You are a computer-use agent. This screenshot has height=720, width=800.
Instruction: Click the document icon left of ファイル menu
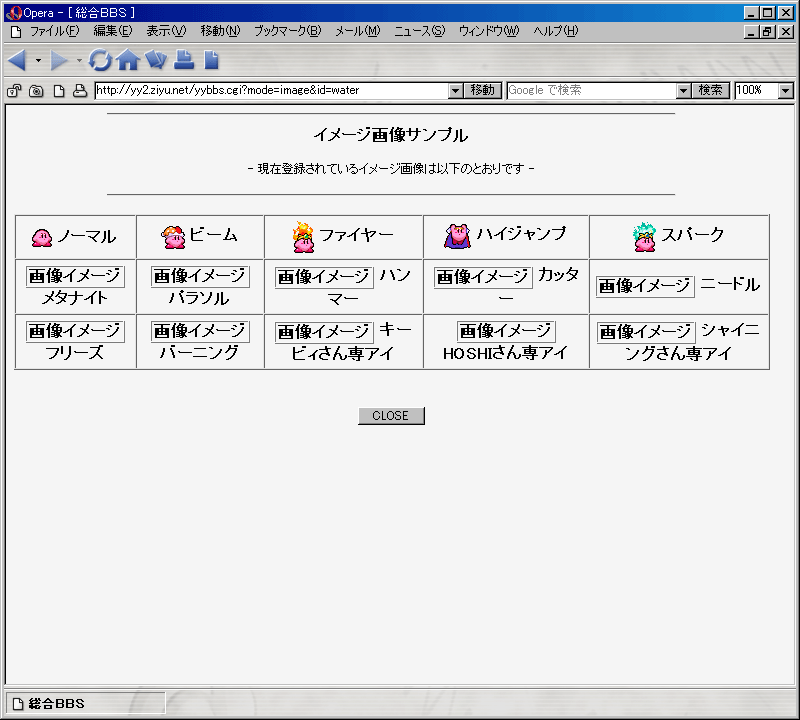pyautogui.click(x=16, y=32)
